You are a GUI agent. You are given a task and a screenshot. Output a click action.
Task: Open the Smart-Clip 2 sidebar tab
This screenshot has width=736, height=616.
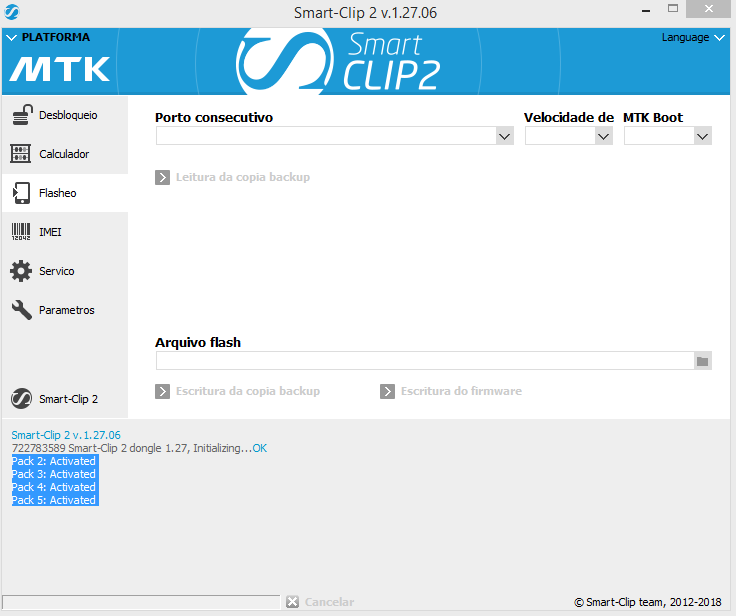pyautogui.click(x=65, y=399)
